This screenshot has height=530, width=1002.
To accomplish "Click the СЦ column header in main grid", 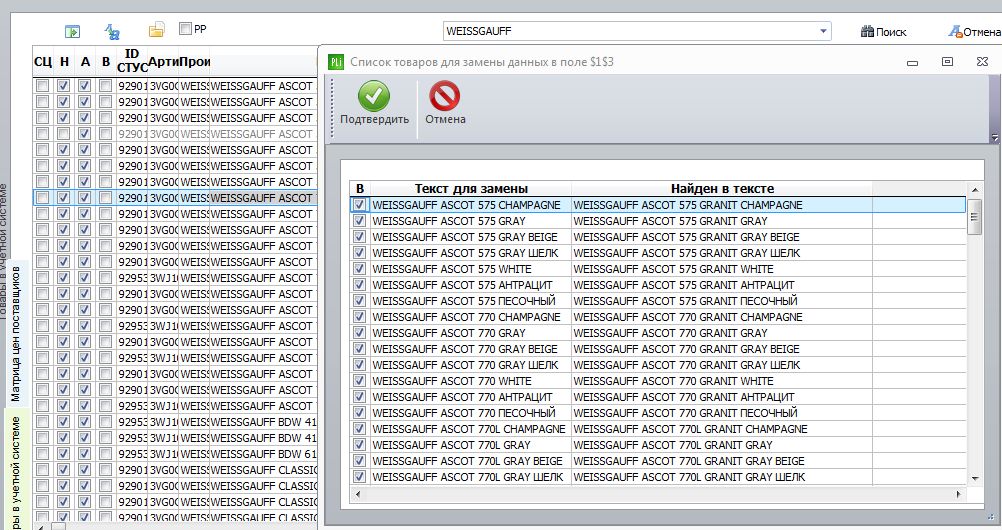I will coord(43,62).
